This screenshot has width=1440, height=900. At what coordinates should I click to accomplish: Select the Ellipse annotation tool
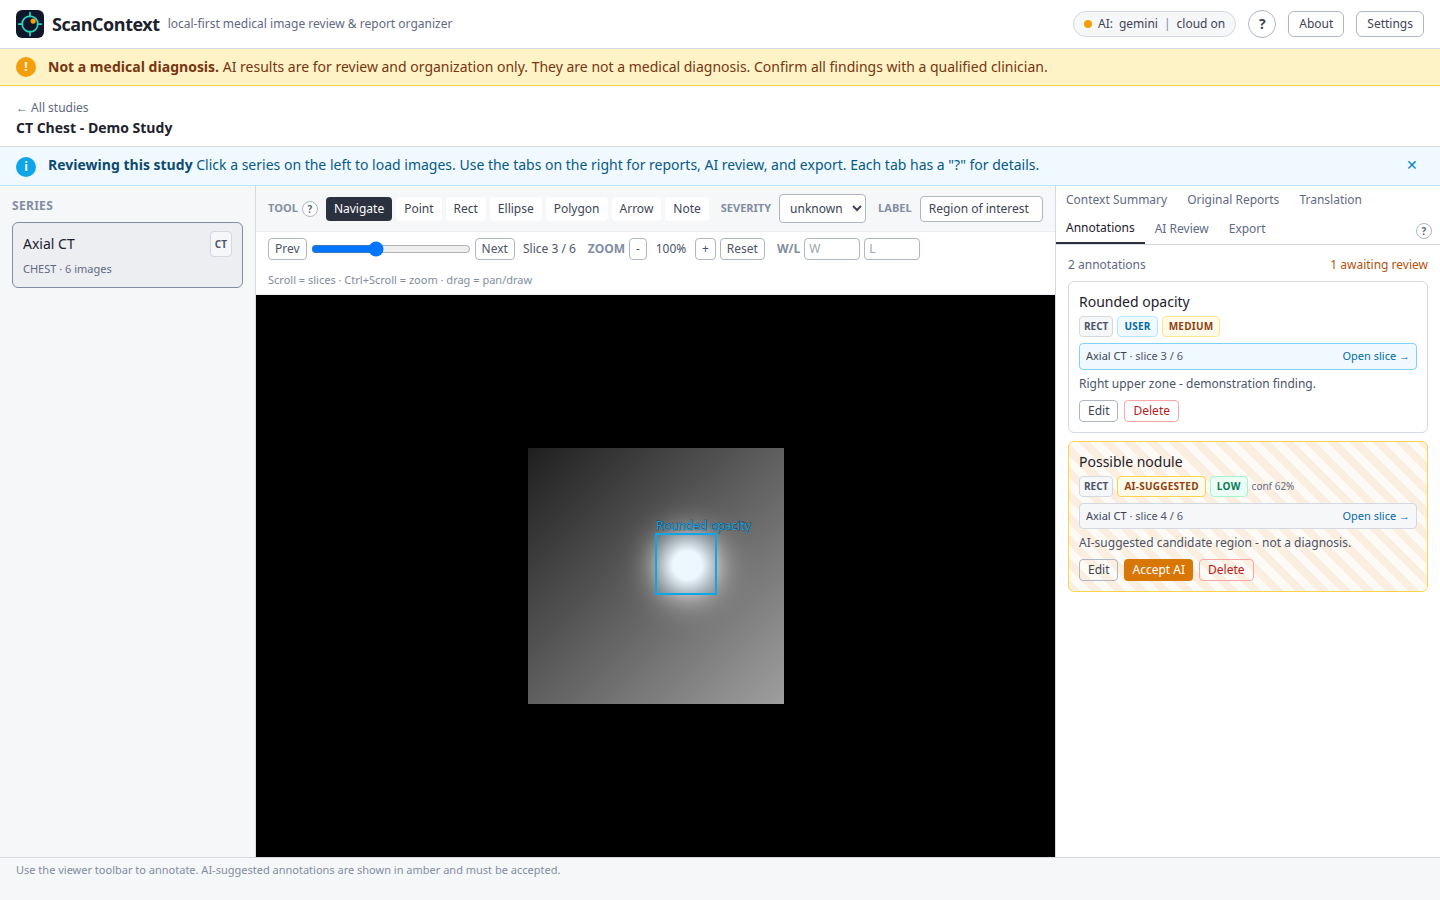pyautogui.click(x=516, y=209)
